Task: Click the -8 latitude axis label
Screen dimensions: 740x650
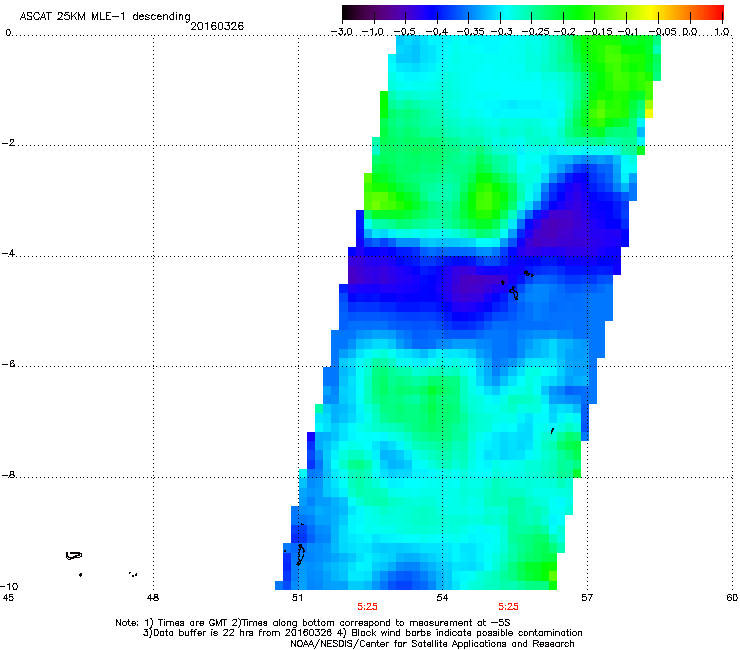Action: click(9, 475)
